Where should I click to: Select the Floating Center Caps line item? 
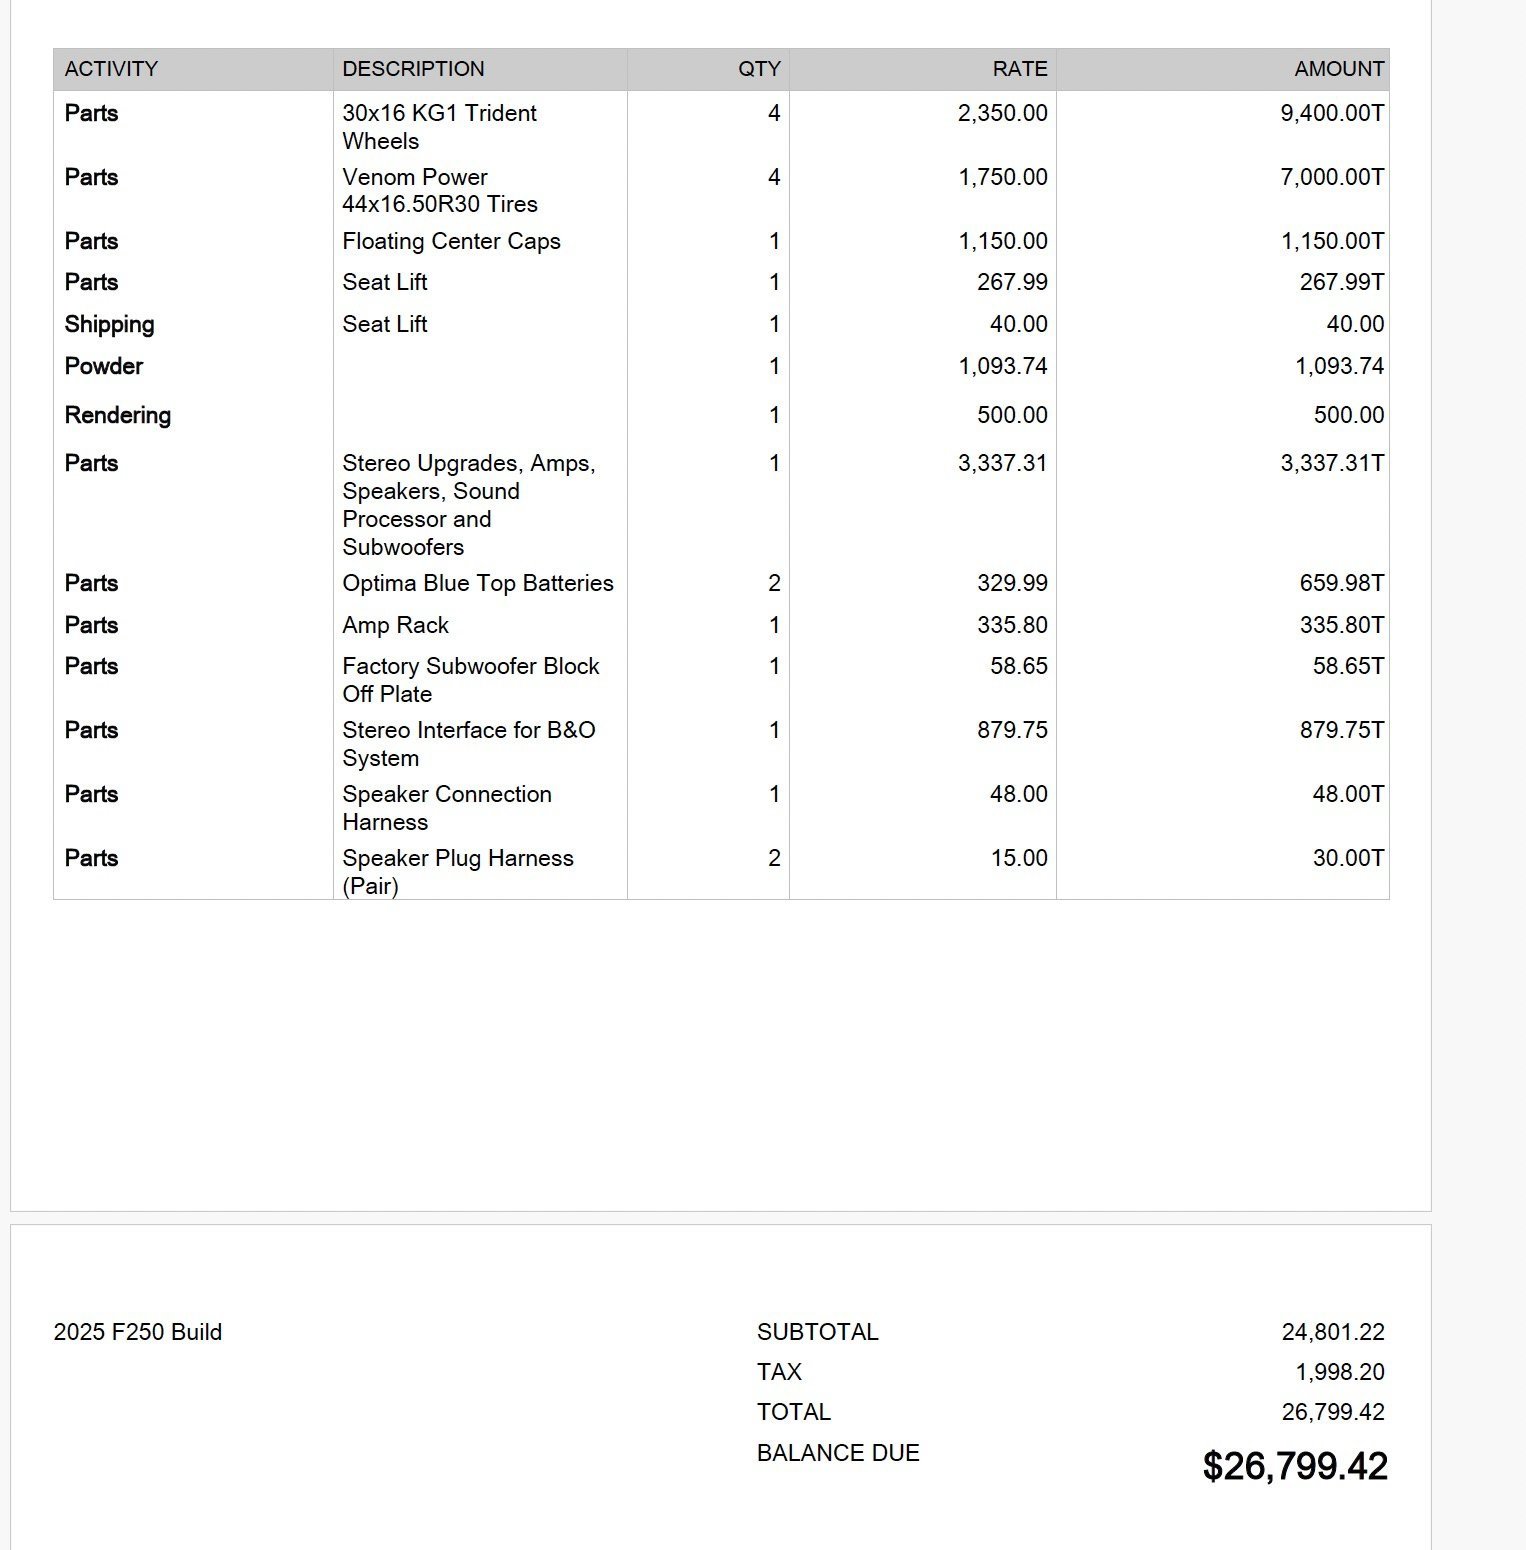(x=451, y=241)
